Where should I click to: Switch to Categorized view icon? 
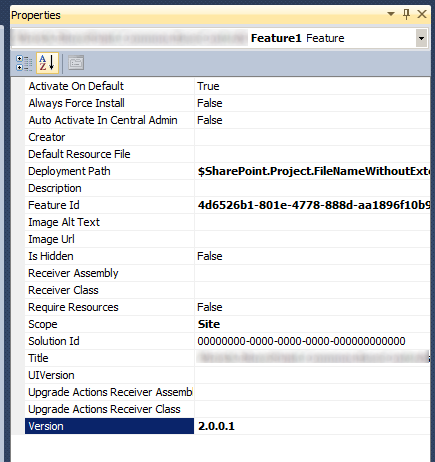[x=24, y=63]
